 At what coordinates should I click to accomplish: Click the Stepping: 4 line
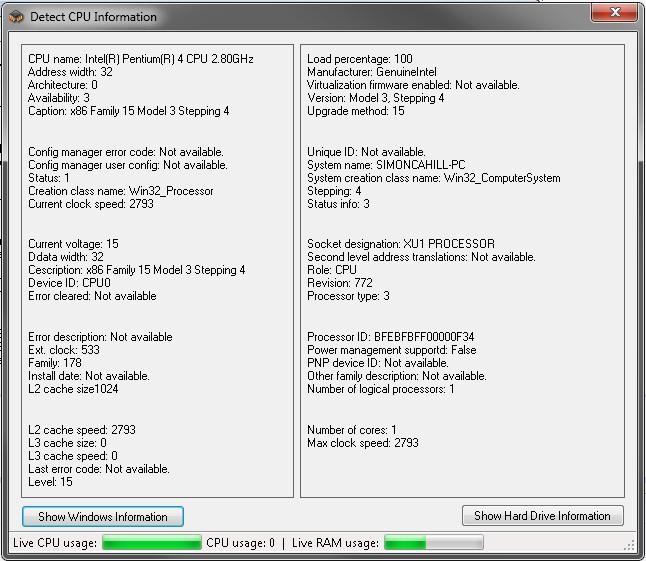point(334,191)
